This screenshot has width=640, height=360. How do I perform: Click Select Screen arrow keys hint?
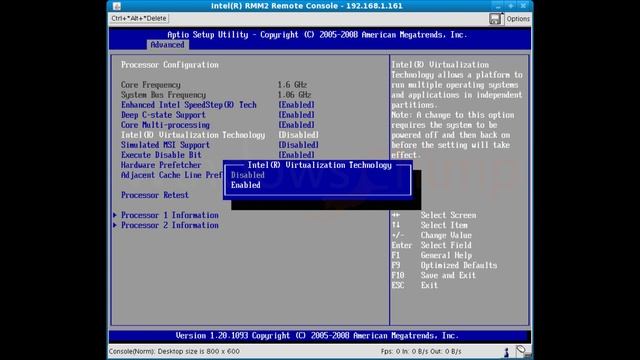(x=433, y=215)
